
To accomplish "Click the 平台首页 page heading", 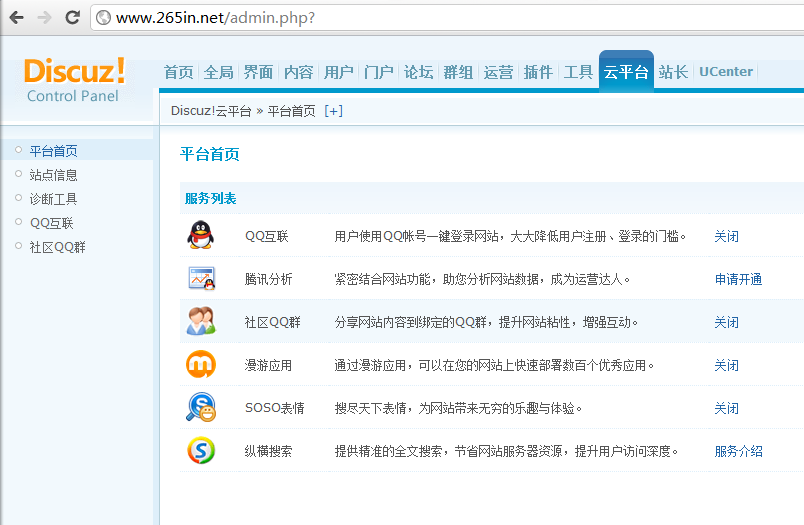I will click(210, 154).
